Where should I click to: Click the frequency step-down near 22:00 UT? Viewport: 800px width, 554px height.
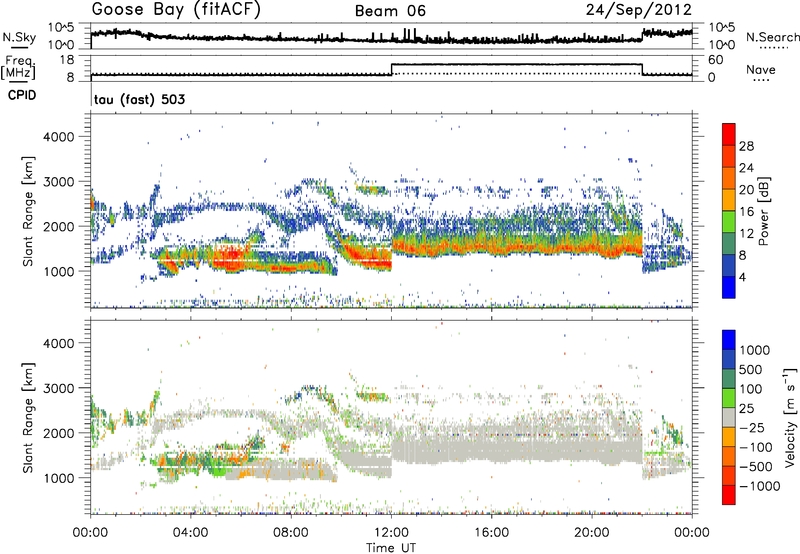click(642, 69)
